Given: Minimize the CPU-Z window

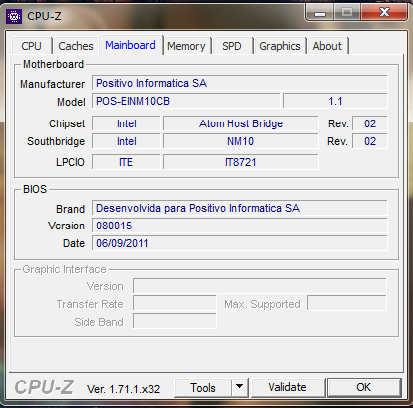Looking at the screenshot, I should (x=319, y=13).
